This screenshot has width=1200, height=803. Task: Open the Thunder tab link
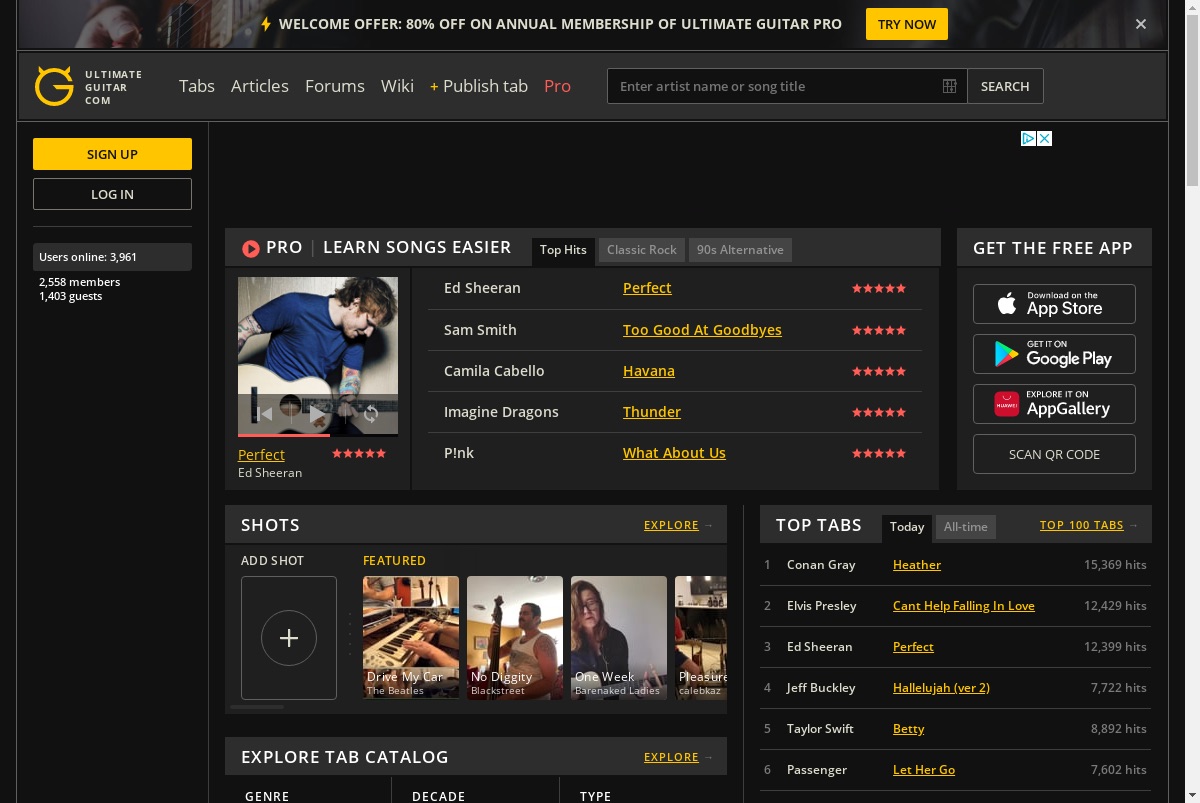click(x=652, y=412)
